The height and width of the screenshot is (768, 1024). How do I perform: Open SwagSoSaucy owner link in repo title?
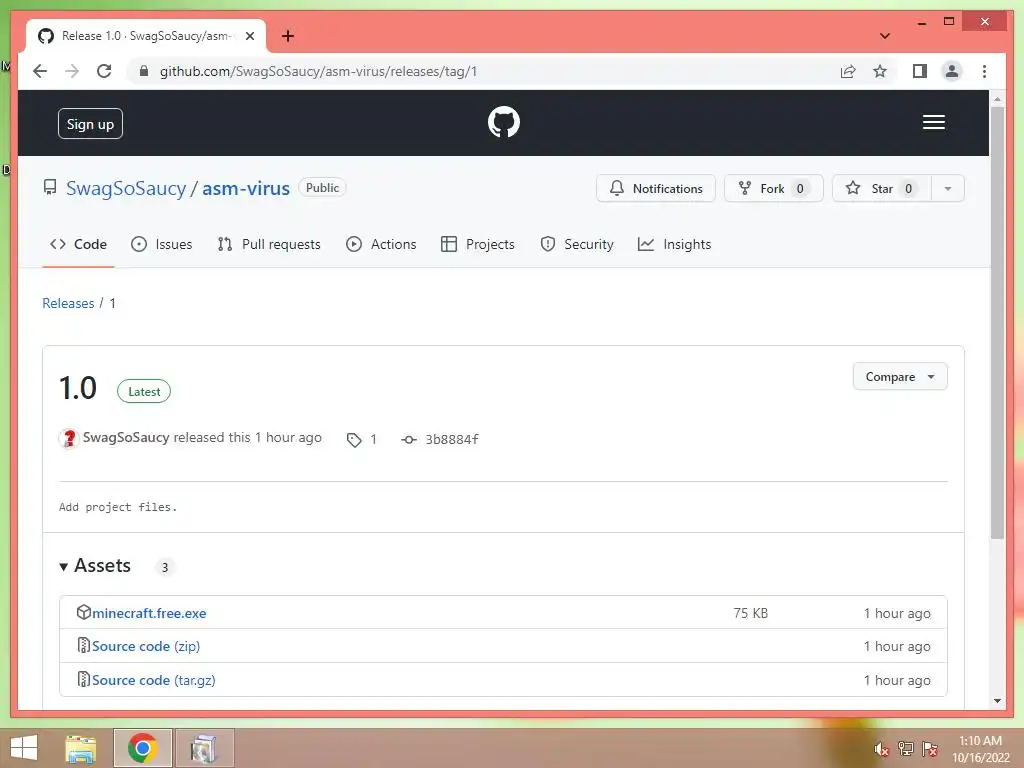[126, 188]
